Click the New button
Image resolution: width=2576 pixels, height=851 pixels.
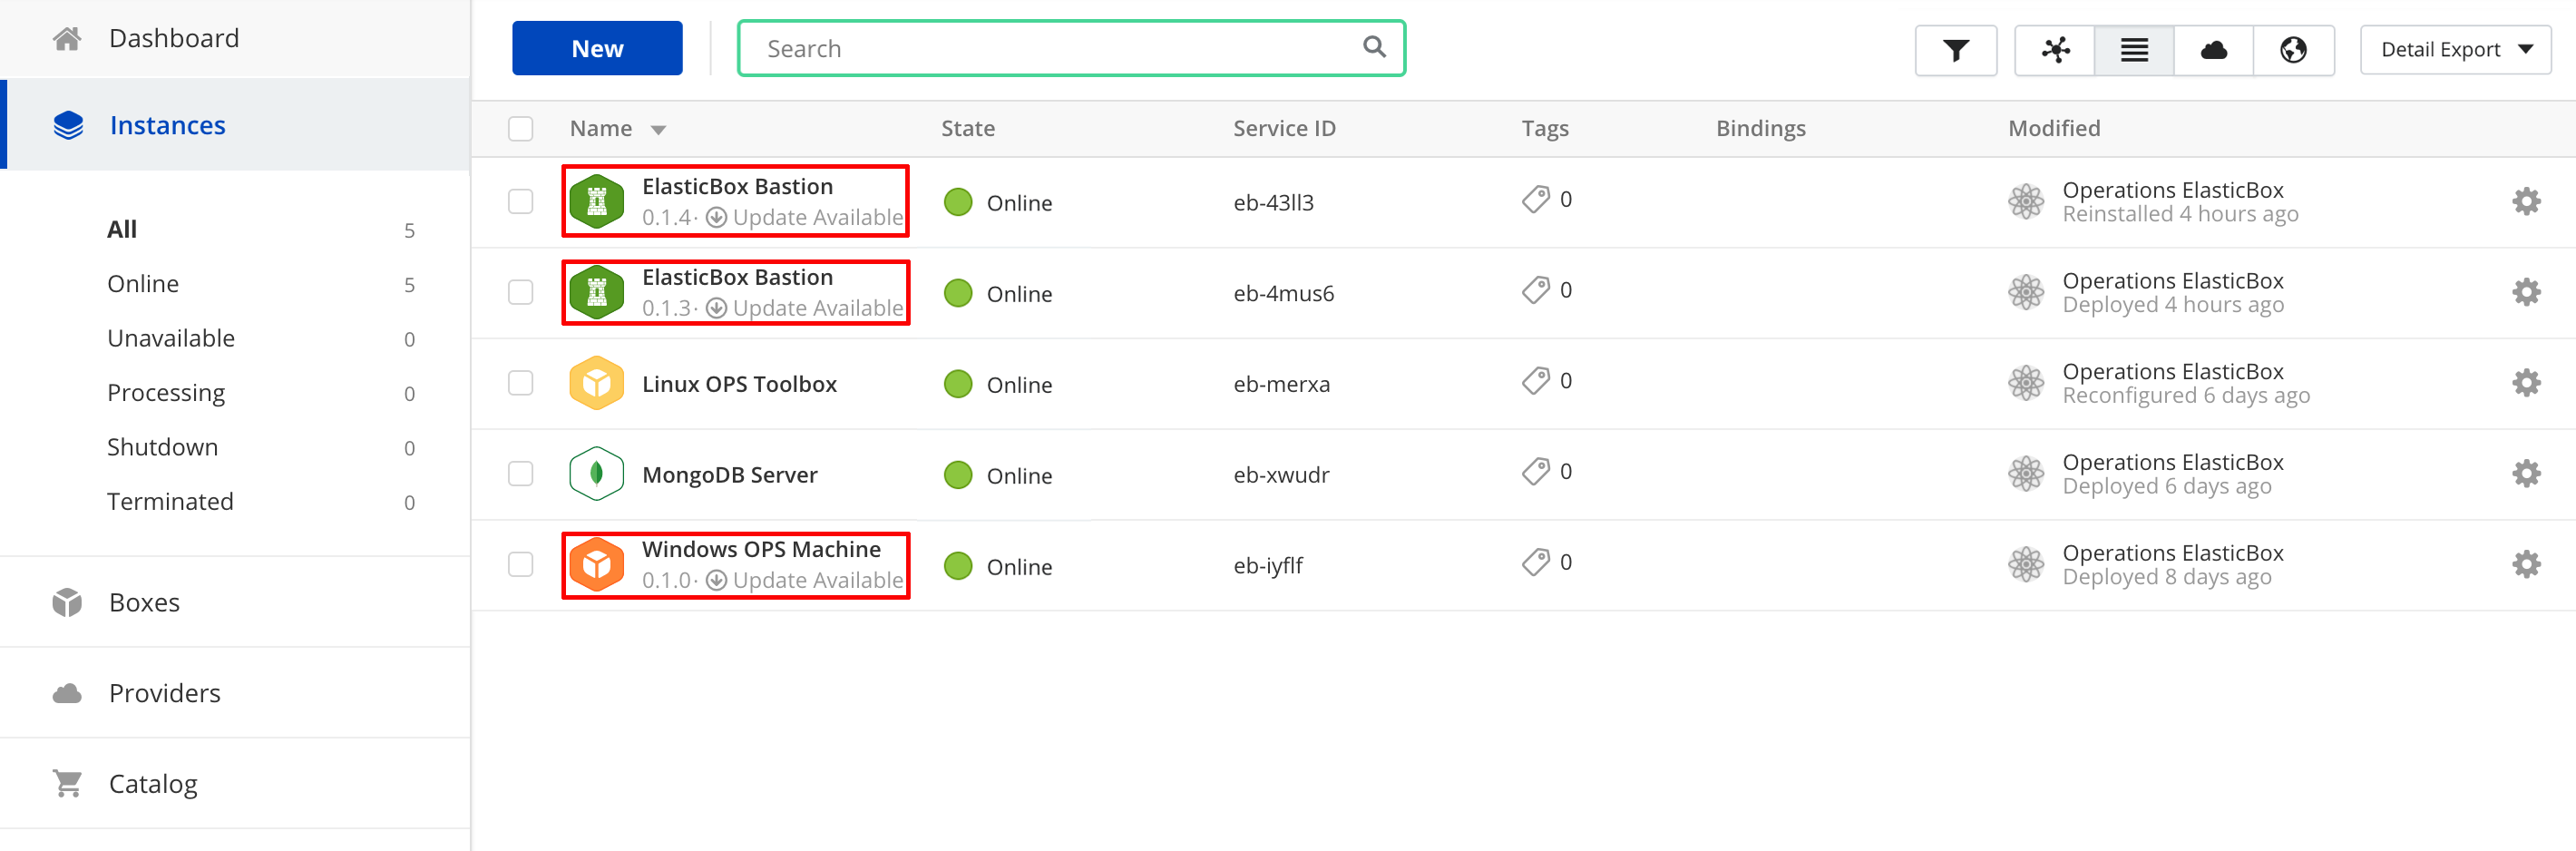click(597, 48)
